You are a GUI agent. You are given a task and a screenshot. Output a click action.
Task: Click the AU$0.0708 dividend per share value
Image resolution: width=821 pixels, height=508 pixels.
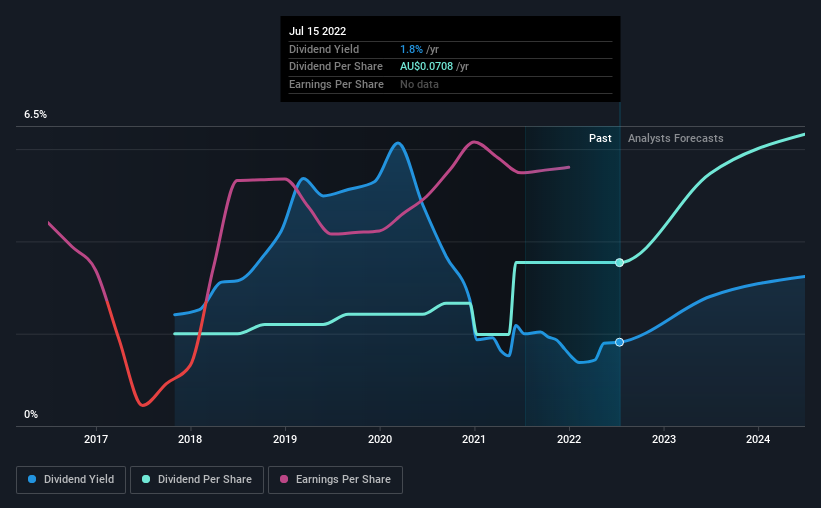click(426, 67)
